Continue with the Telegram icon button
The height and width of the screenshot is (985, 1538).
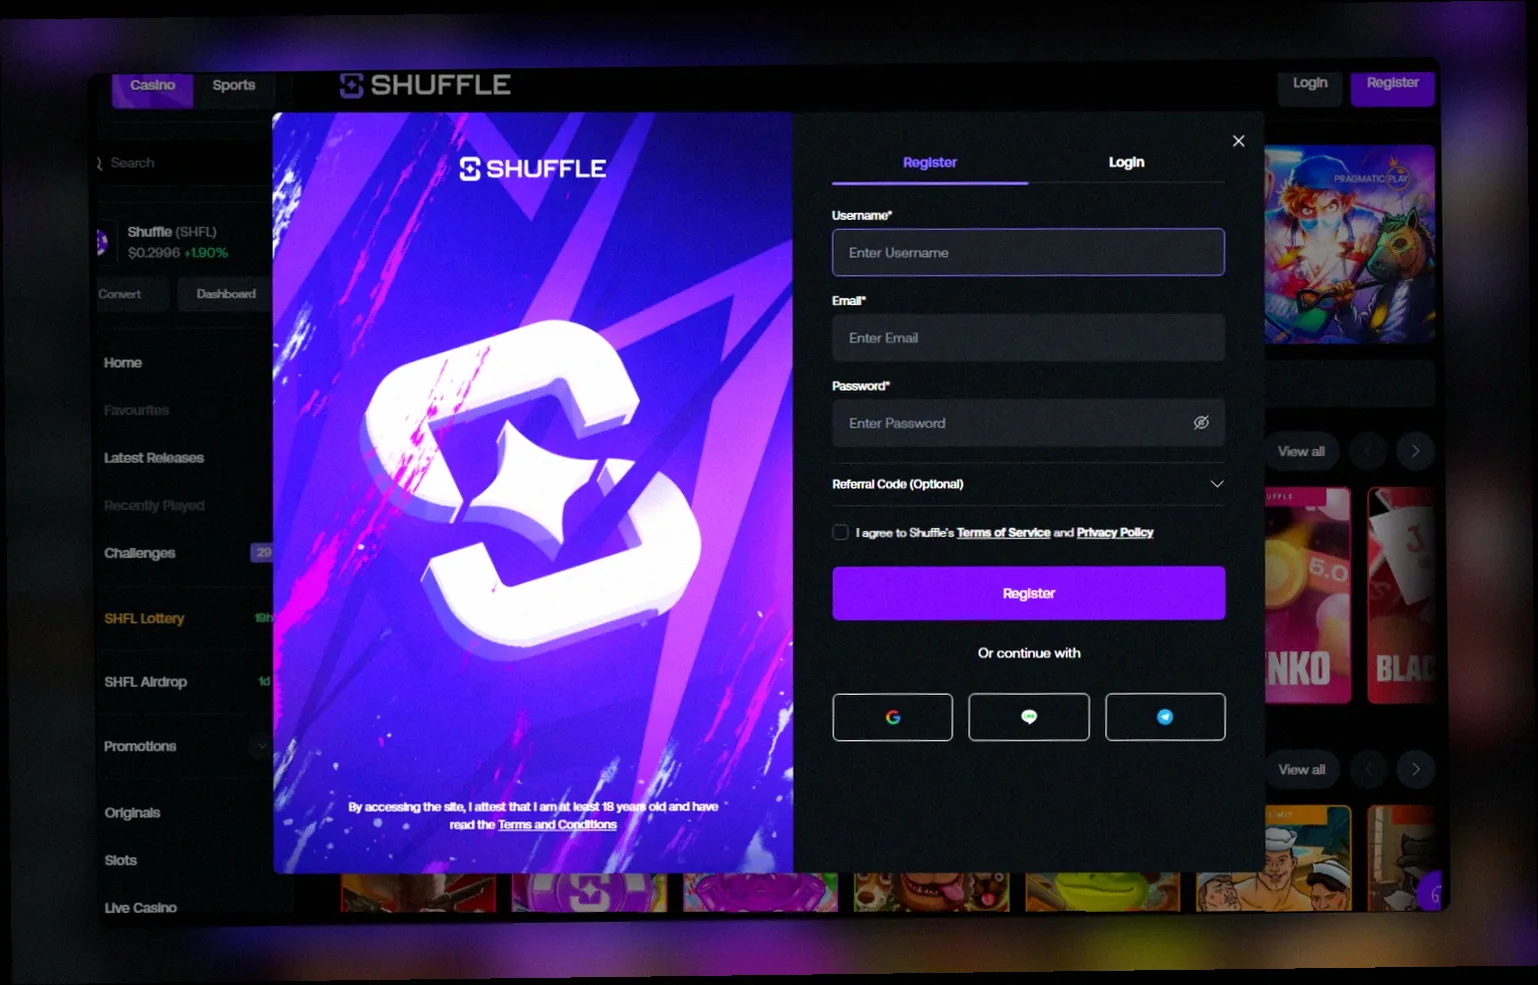coord(1165,717)
